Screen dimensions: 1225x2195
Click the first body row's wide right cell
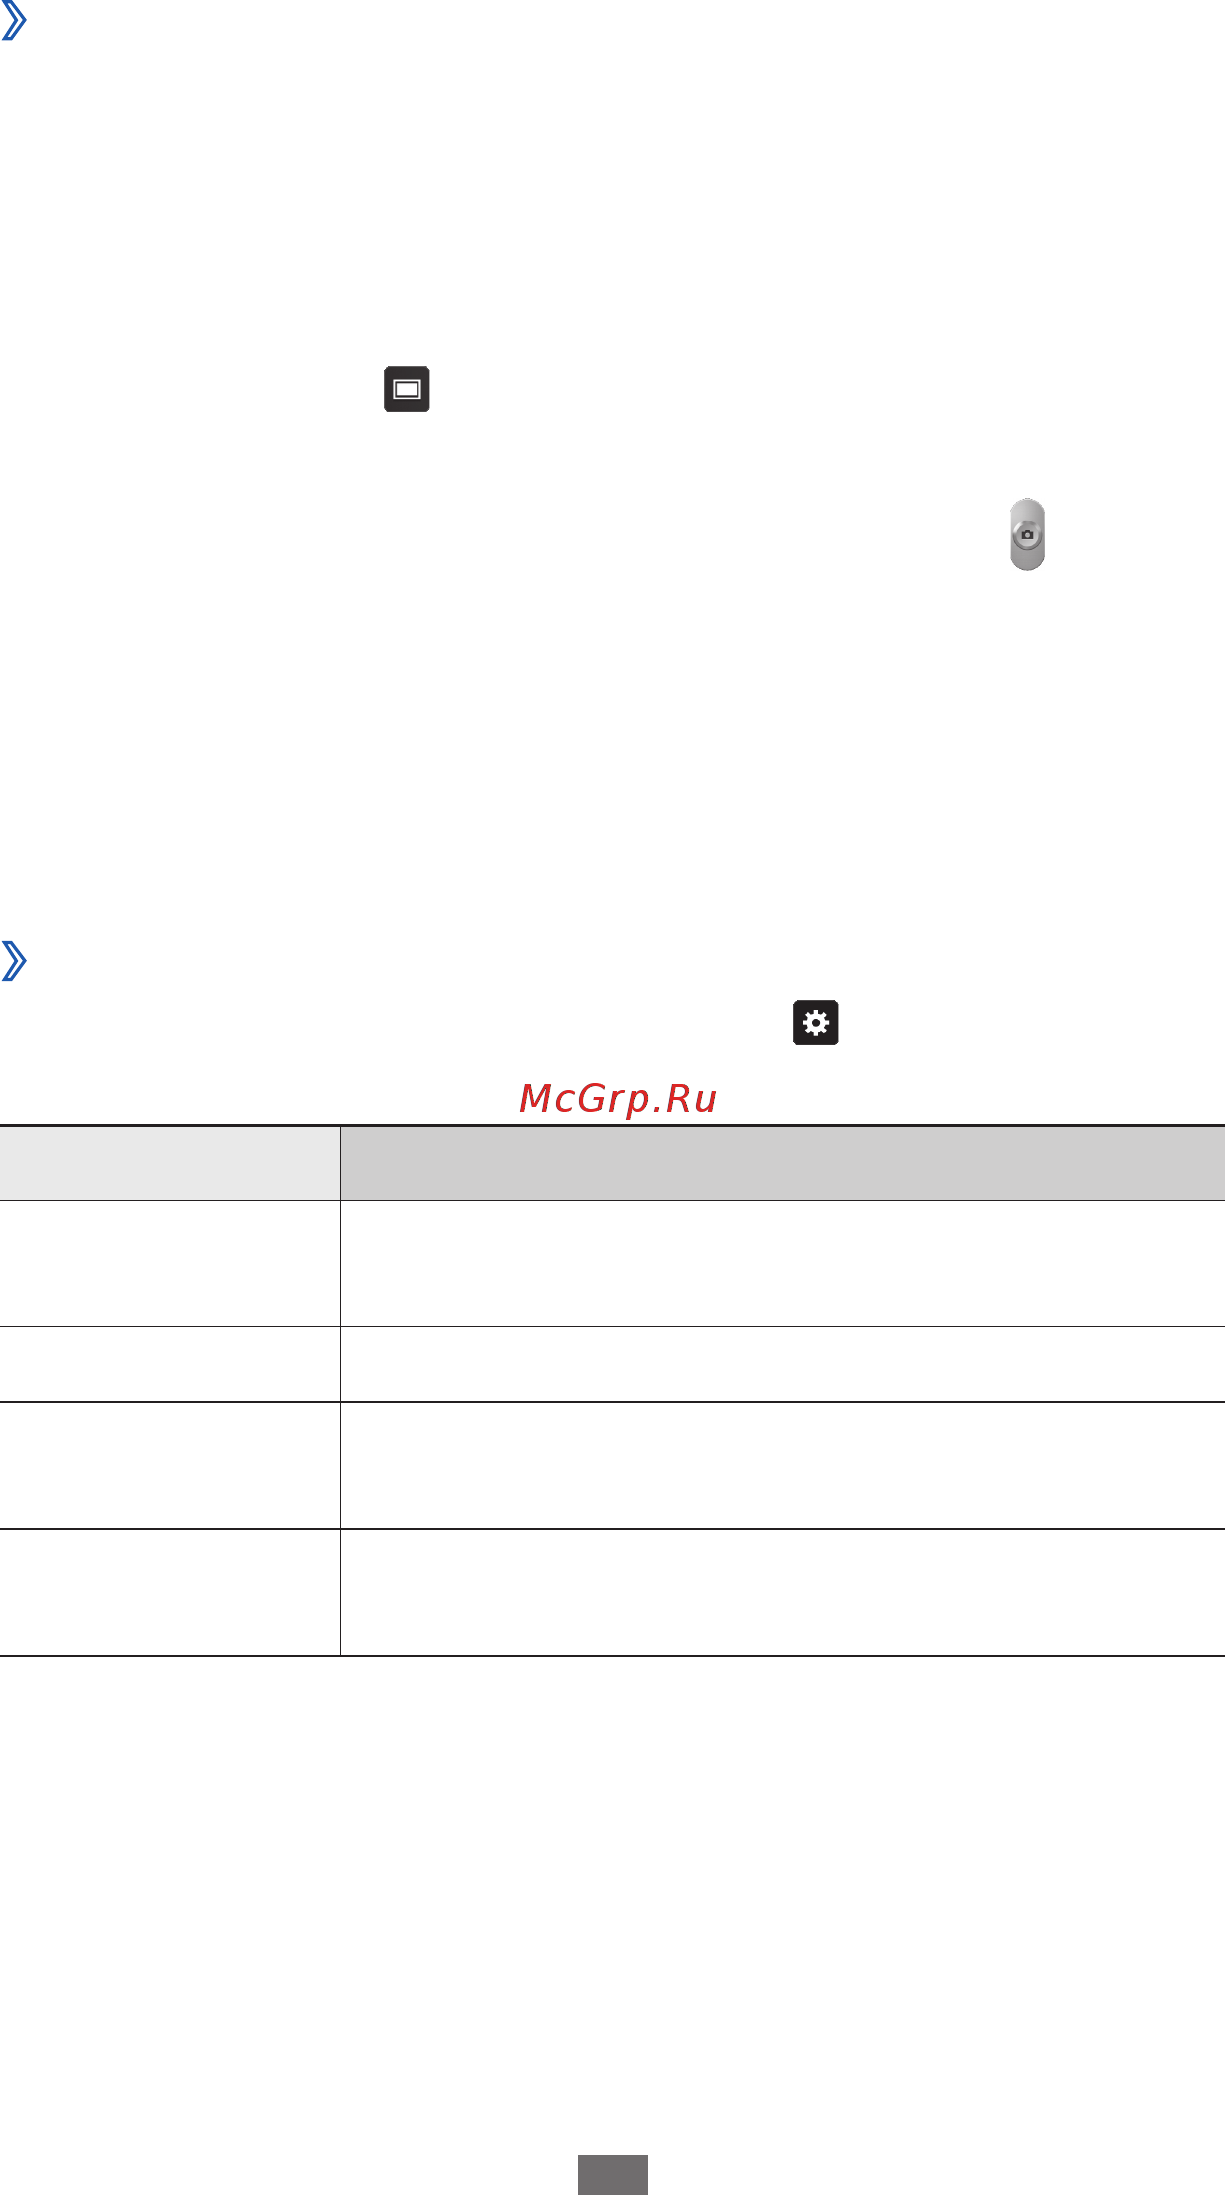point(783,1264)
